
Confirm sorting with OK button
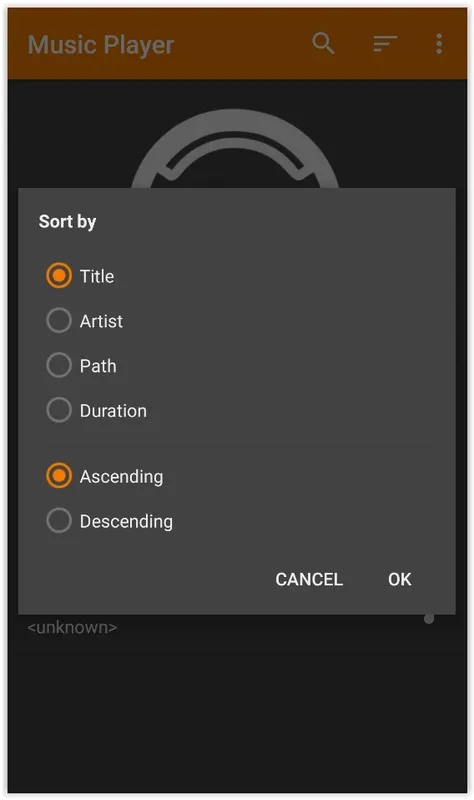click(x=400, y=579)
